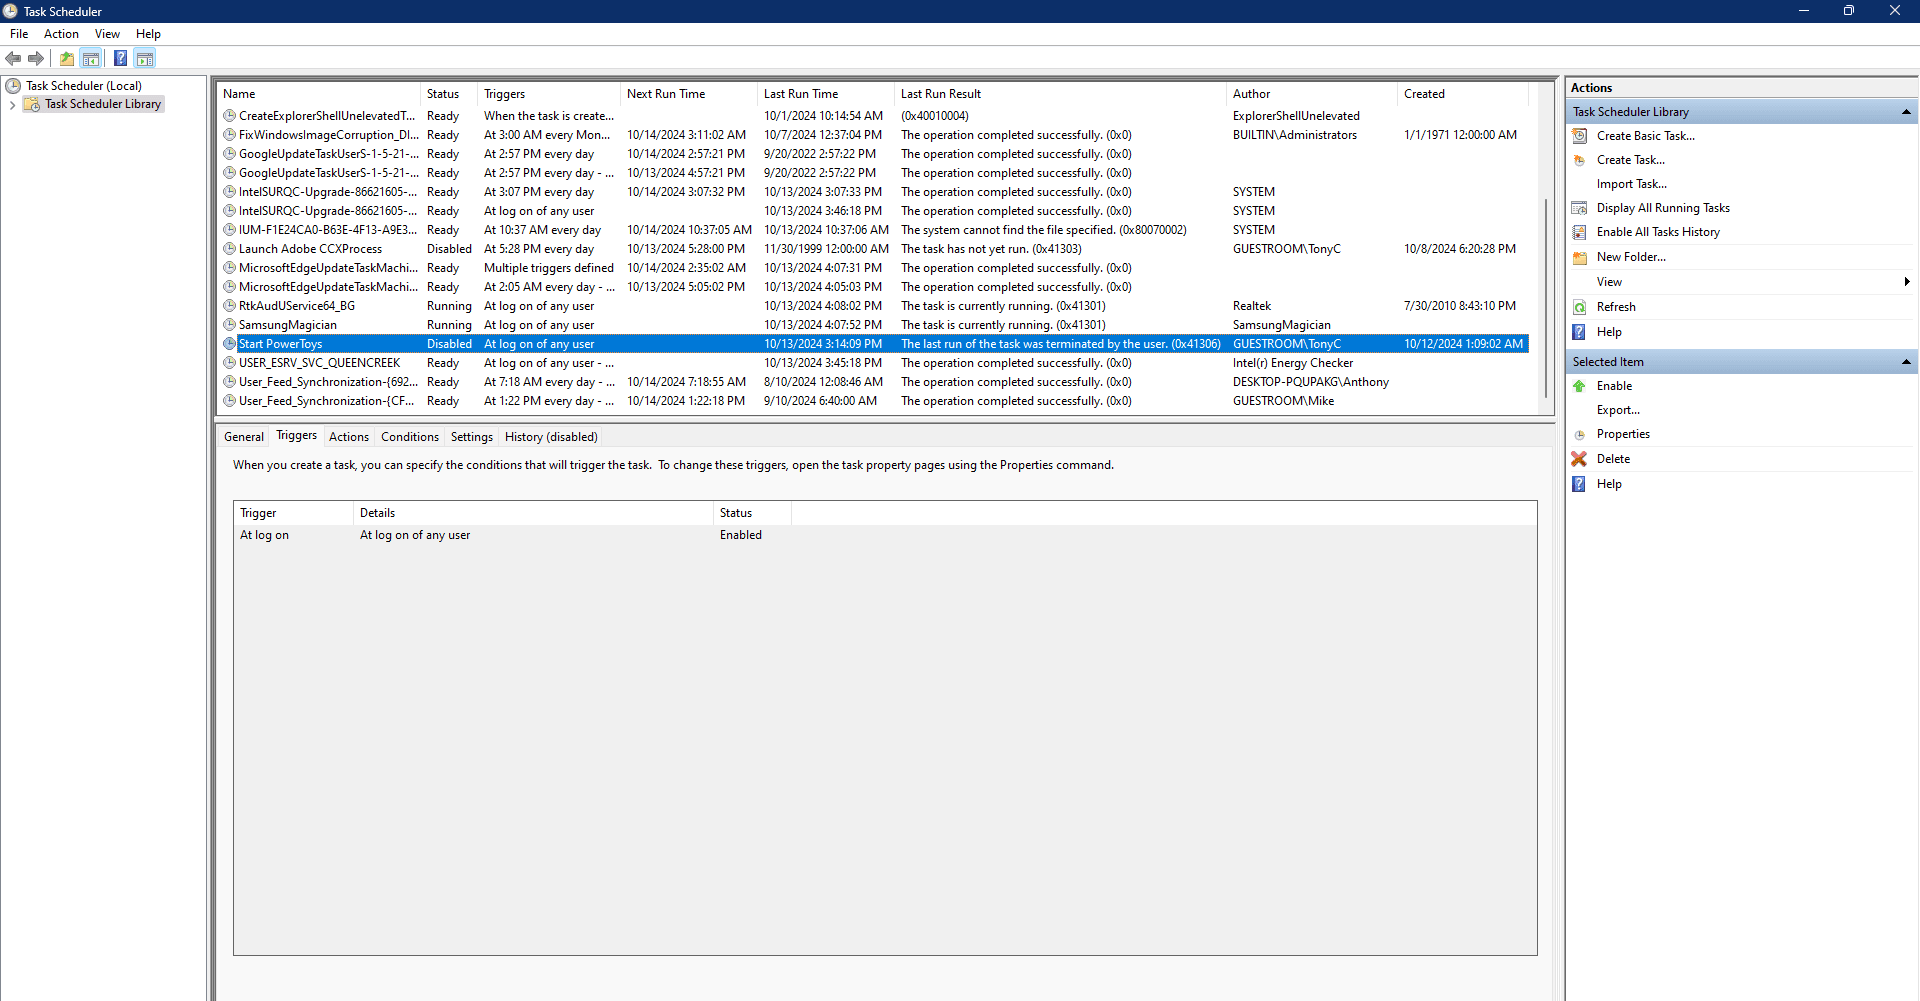The image size is (1920, 1001).
Task: Sort tasks by the Status column header
Action: click(449, 94)
